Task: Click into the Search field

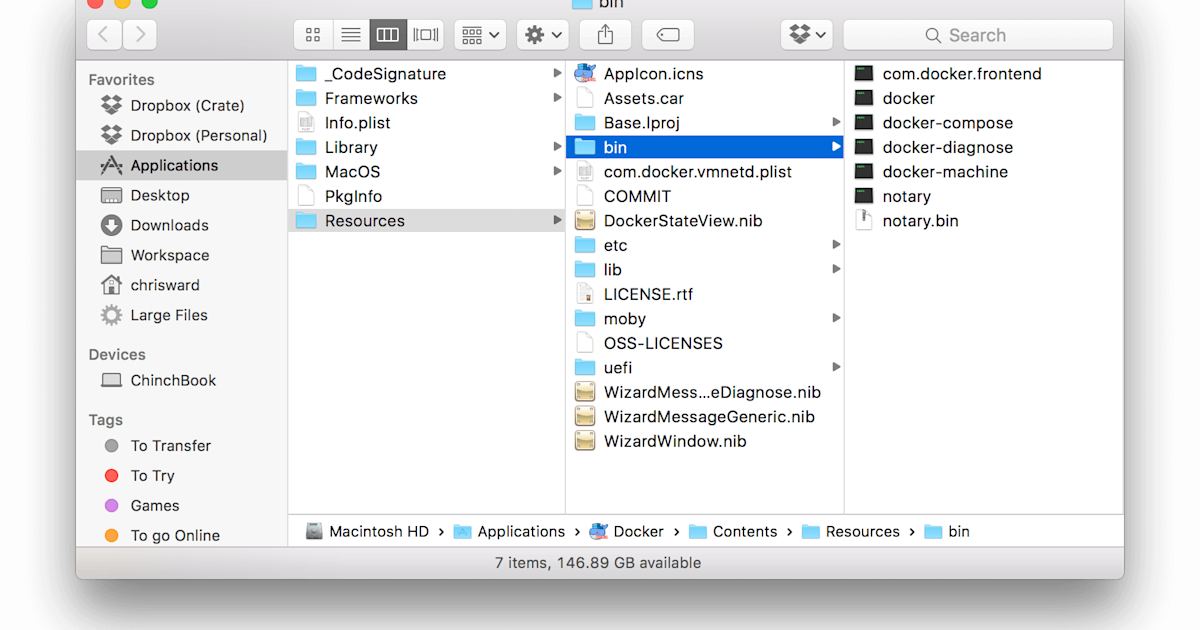Action: click(x=978, y=35)
